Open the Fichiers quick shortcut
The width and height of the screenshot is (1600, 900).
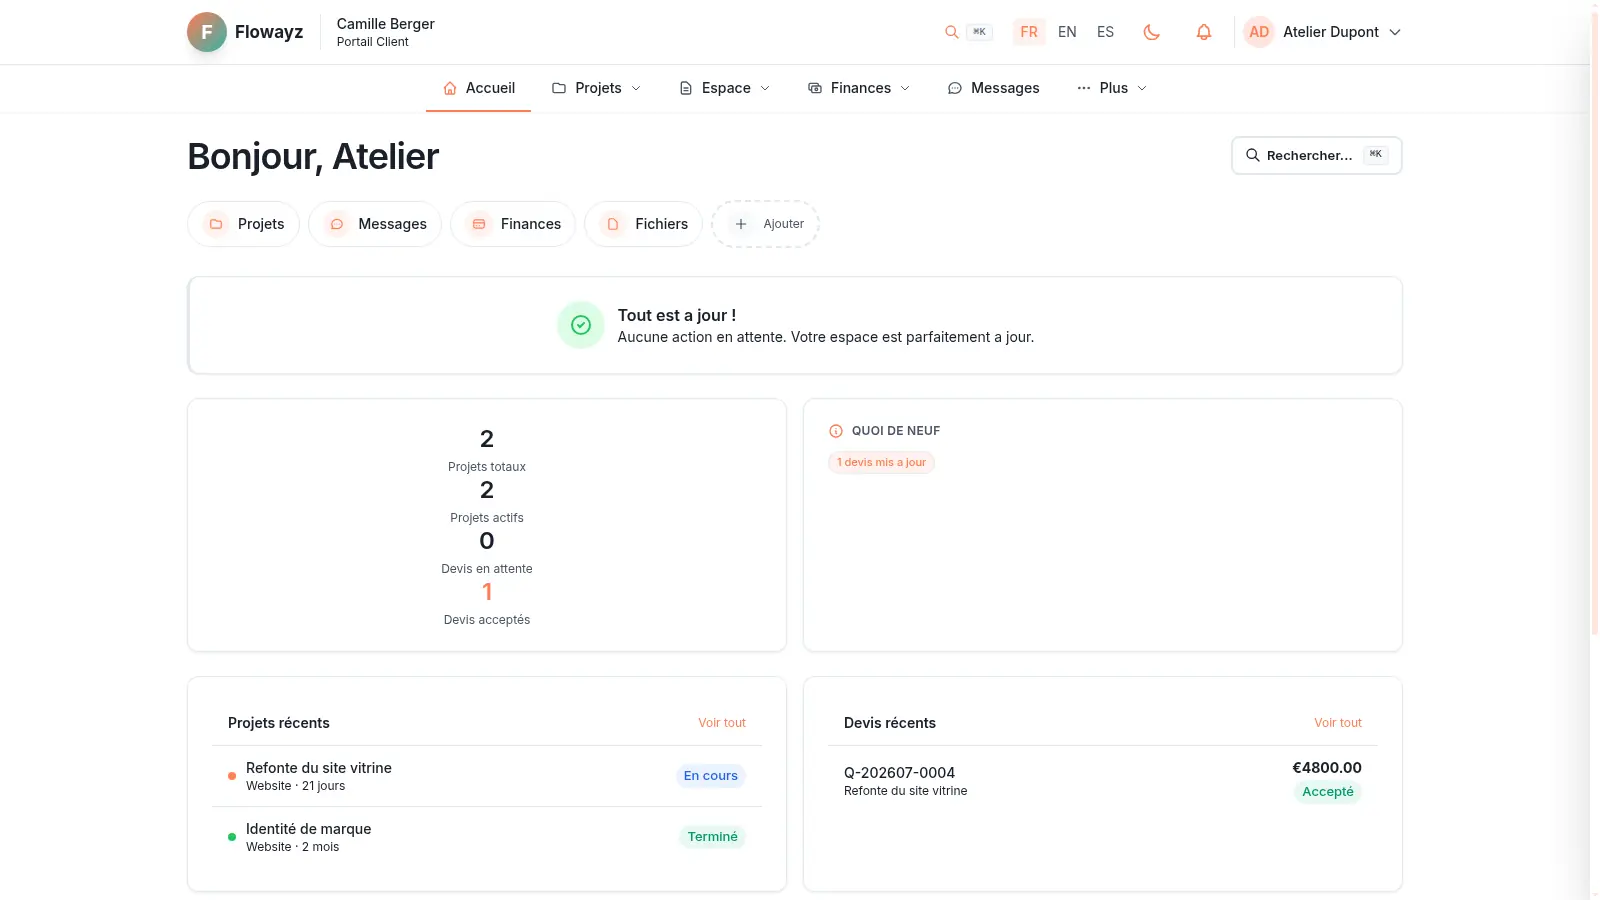[644, 224]
